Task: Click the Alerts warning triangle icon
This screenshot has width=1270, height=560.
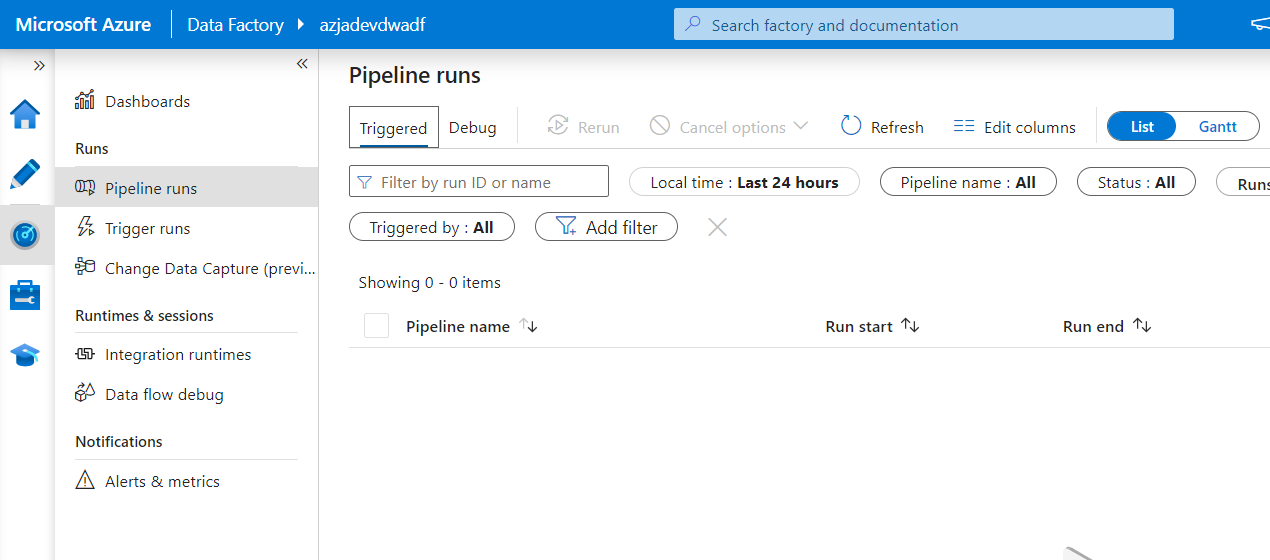Action: tap(85, 480)
